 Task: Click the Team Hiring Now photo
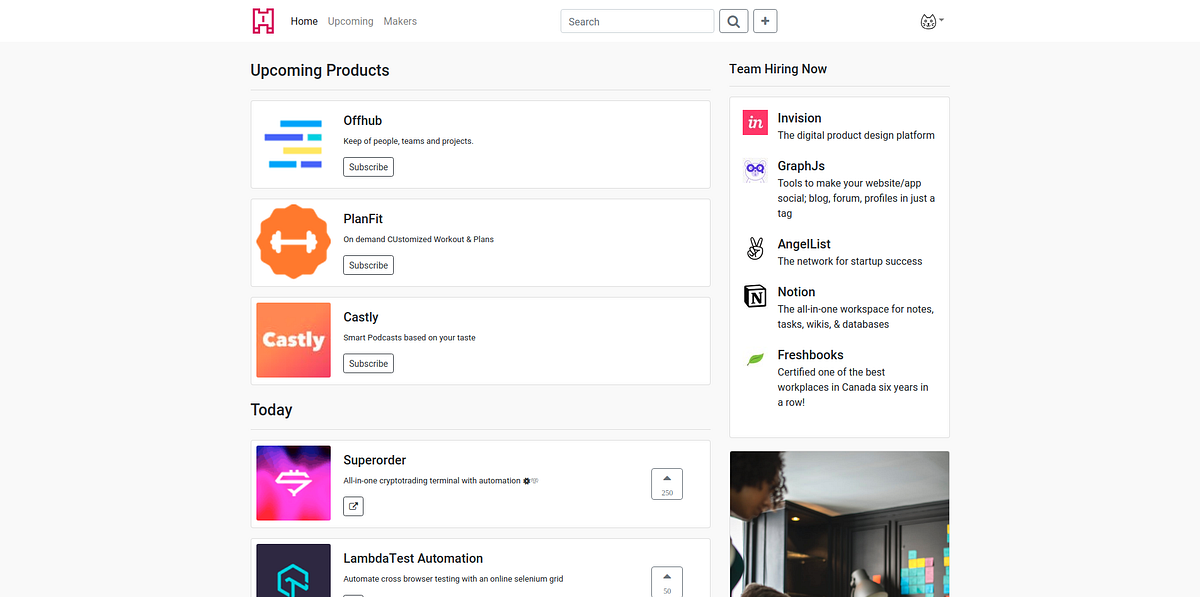click(840, 523)
